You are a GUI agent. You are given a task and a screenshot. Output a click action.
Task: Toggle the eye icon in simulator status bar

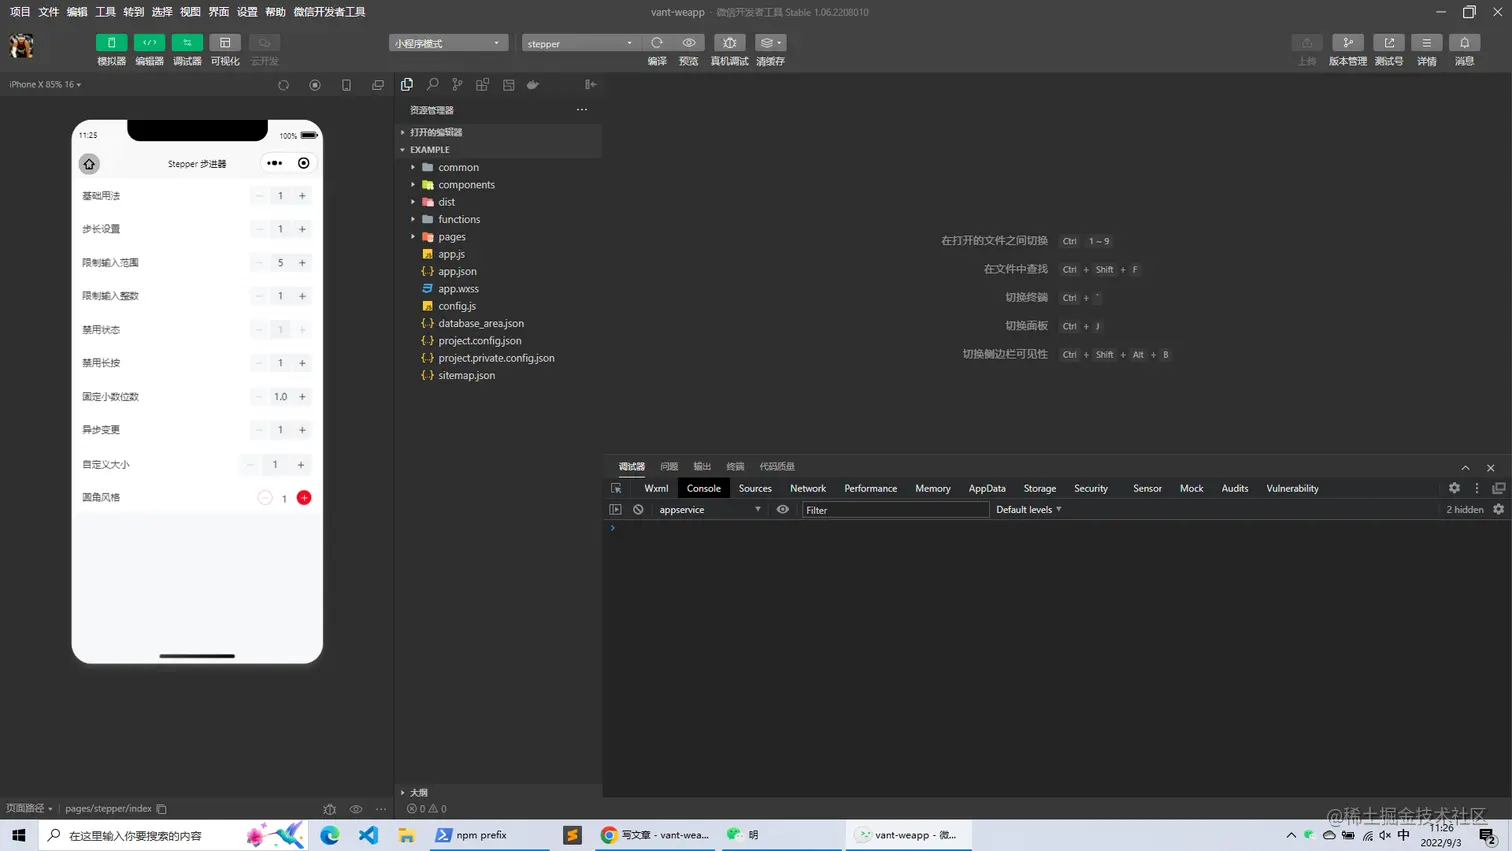[x=356, y=809]
